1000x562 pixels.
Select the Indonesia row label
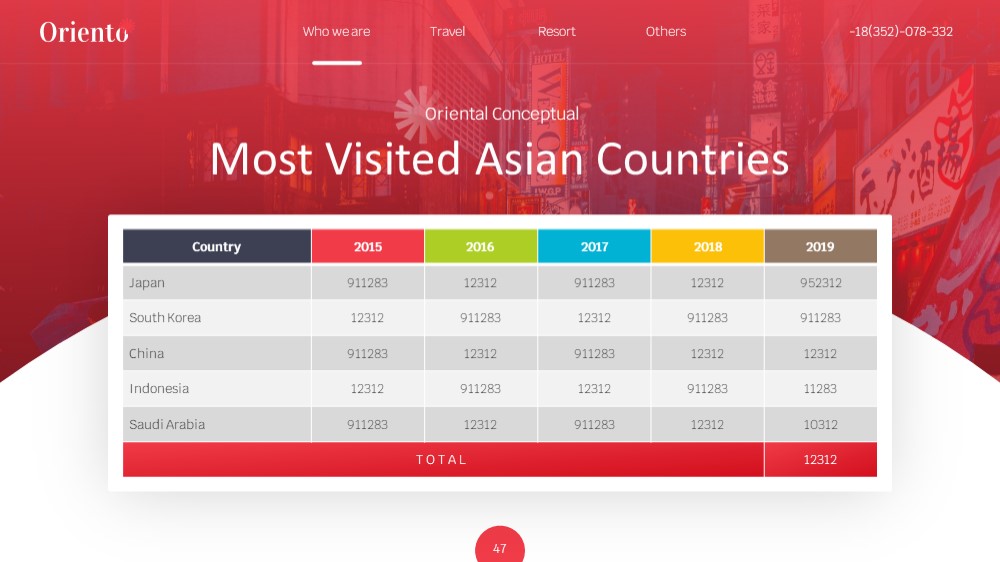click(x=159, y=388)
